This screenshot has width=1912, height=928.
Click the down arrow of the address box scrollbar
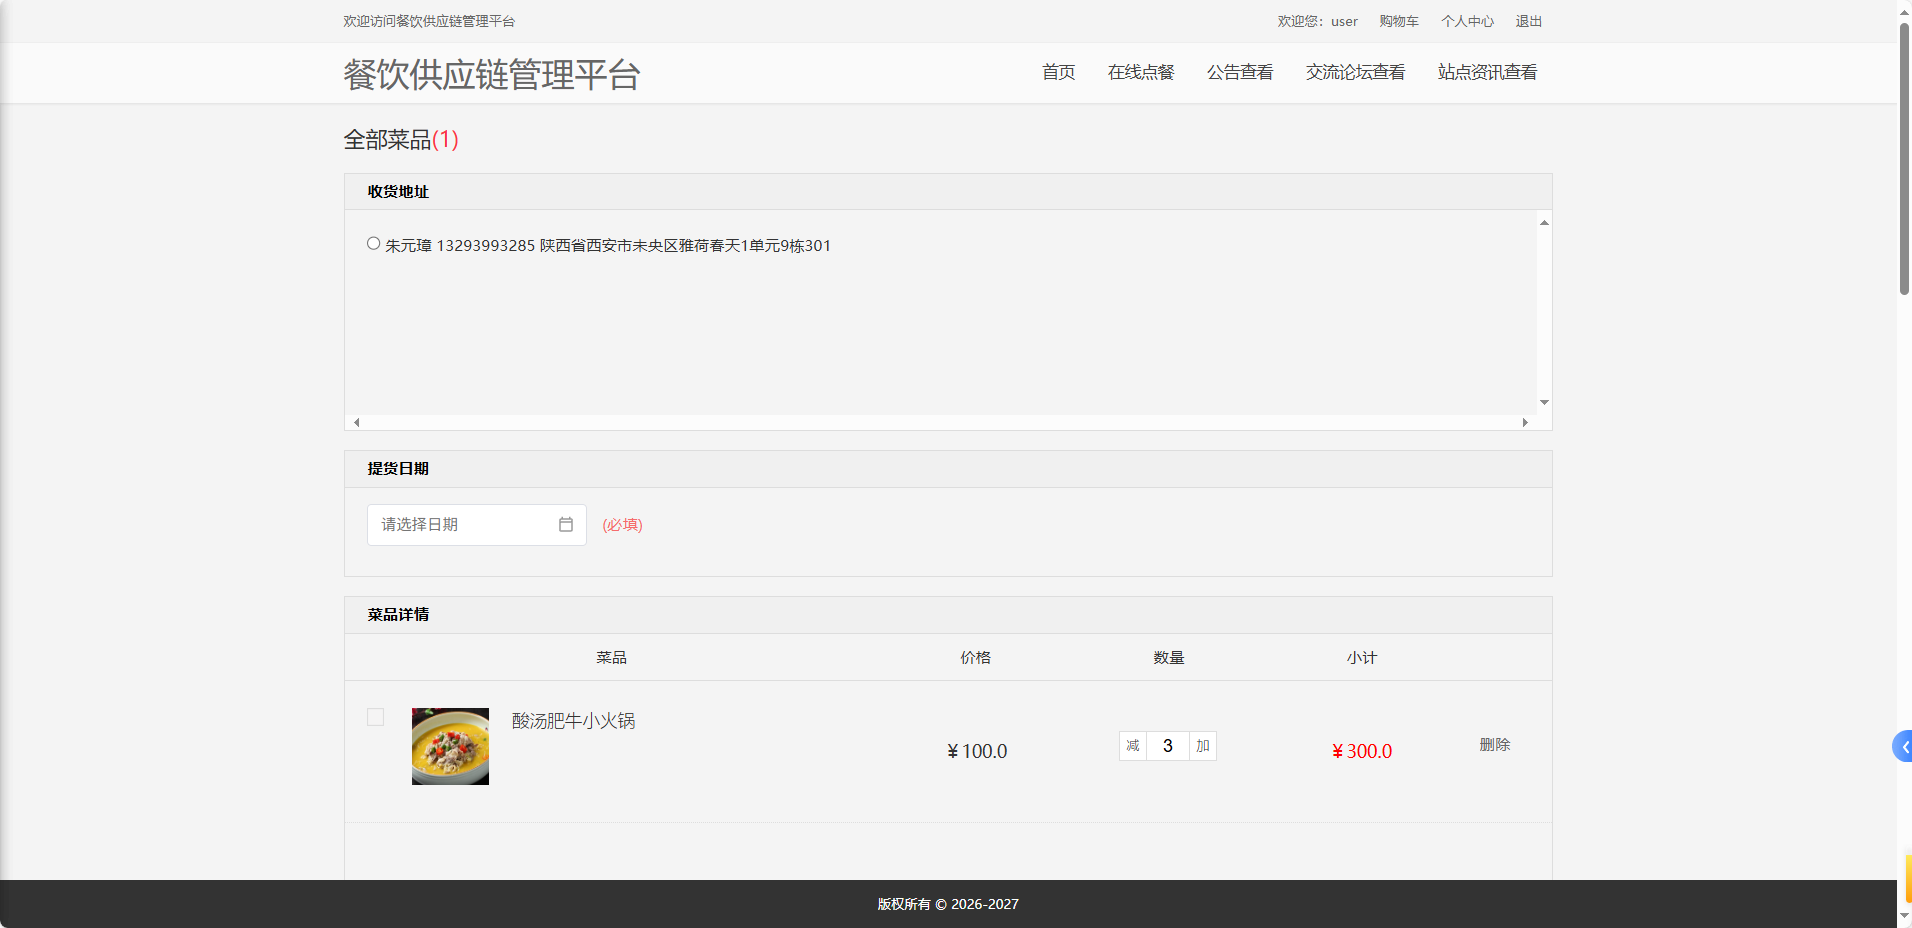[1543, 402]
